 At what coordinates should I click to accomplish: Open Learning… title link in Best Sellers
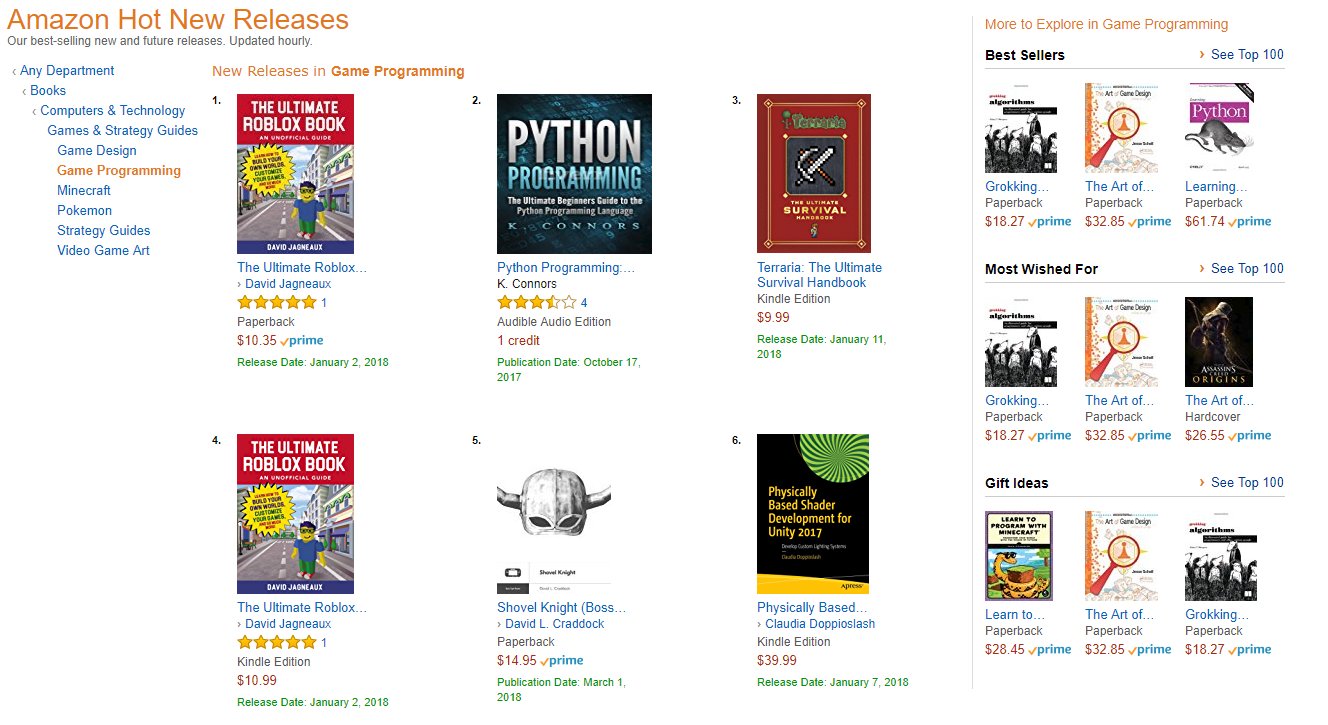click(x=1216, y=187)
